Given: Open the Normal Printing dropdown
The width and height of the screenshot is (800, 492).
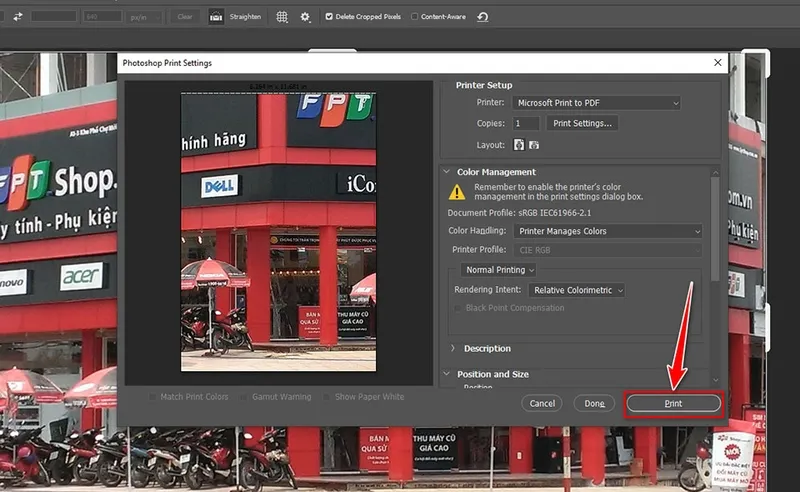Looking at the screenshot, I should click(500, 270).
